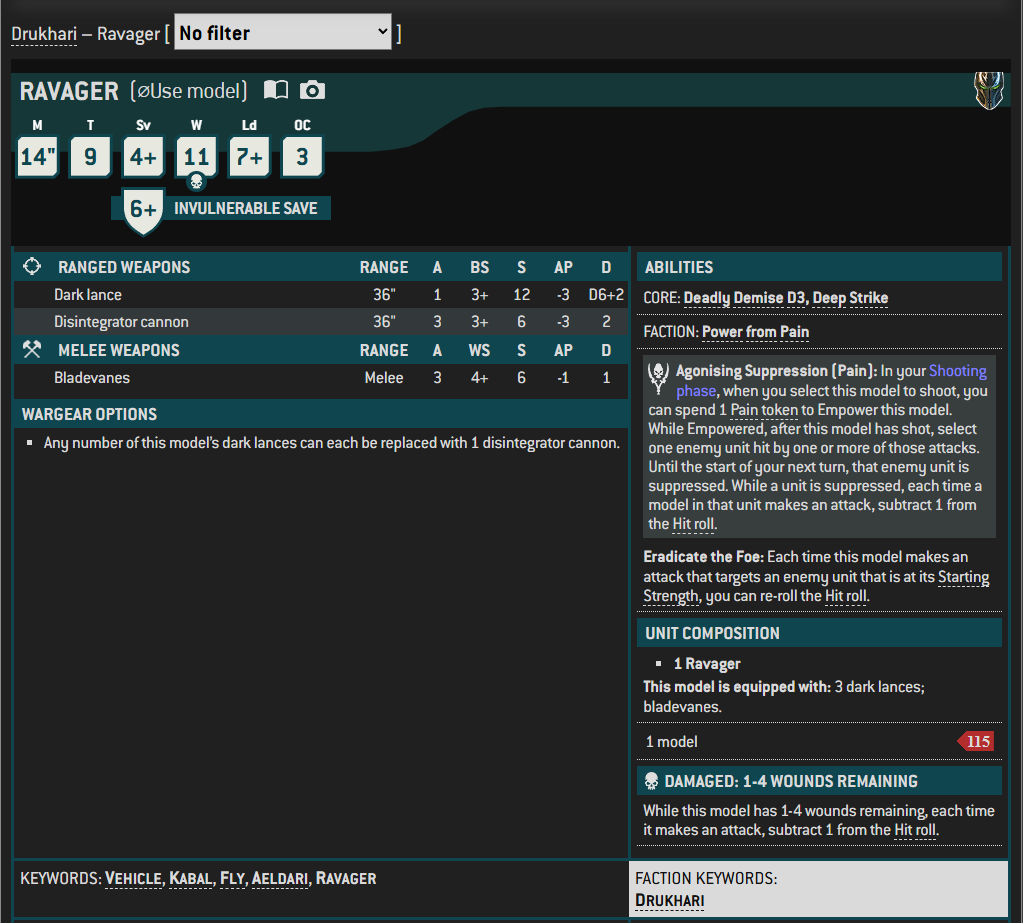This screenshot has height=923, width=1023.
Task: Open the Fly keyword link
Action: coord(232,879)
